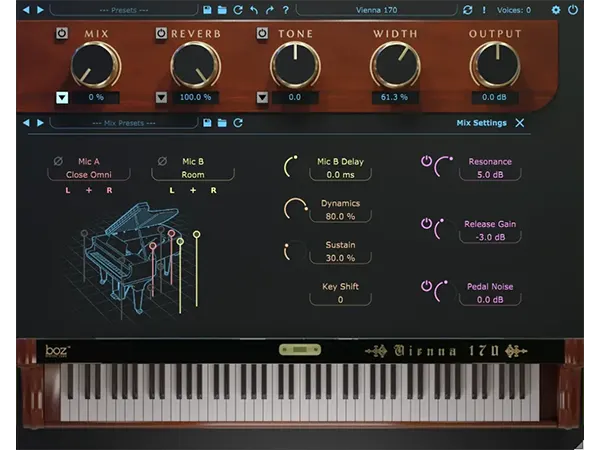Click the help question mark icon

tap(287, 10)
